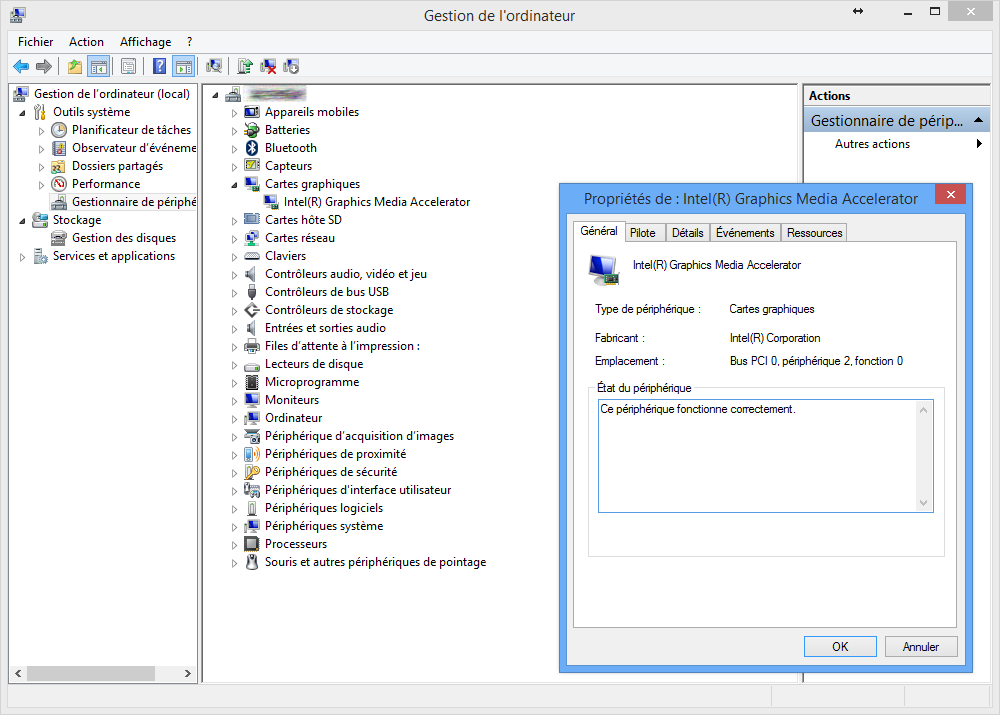Click the Annuler button

(x=920, y=647)
